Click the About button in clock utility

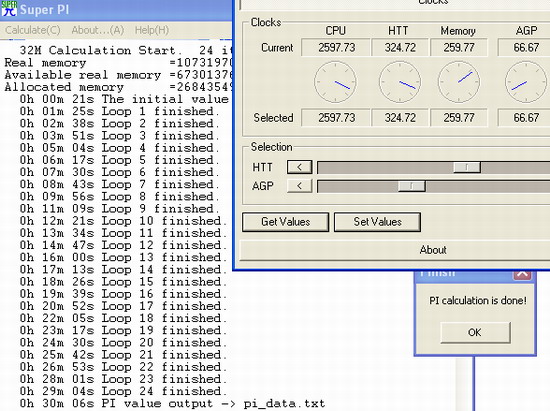click(433, 250)
